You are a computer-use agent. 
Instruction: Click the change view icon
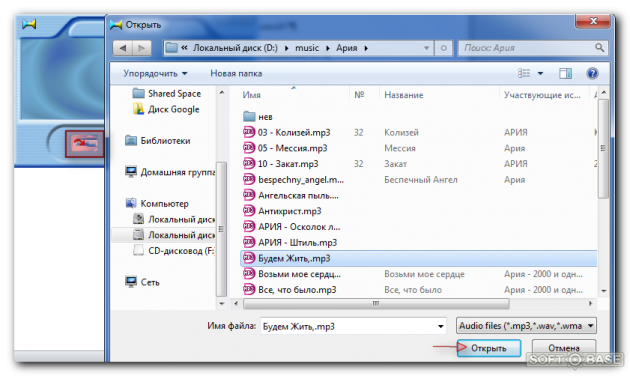[524, 74]
